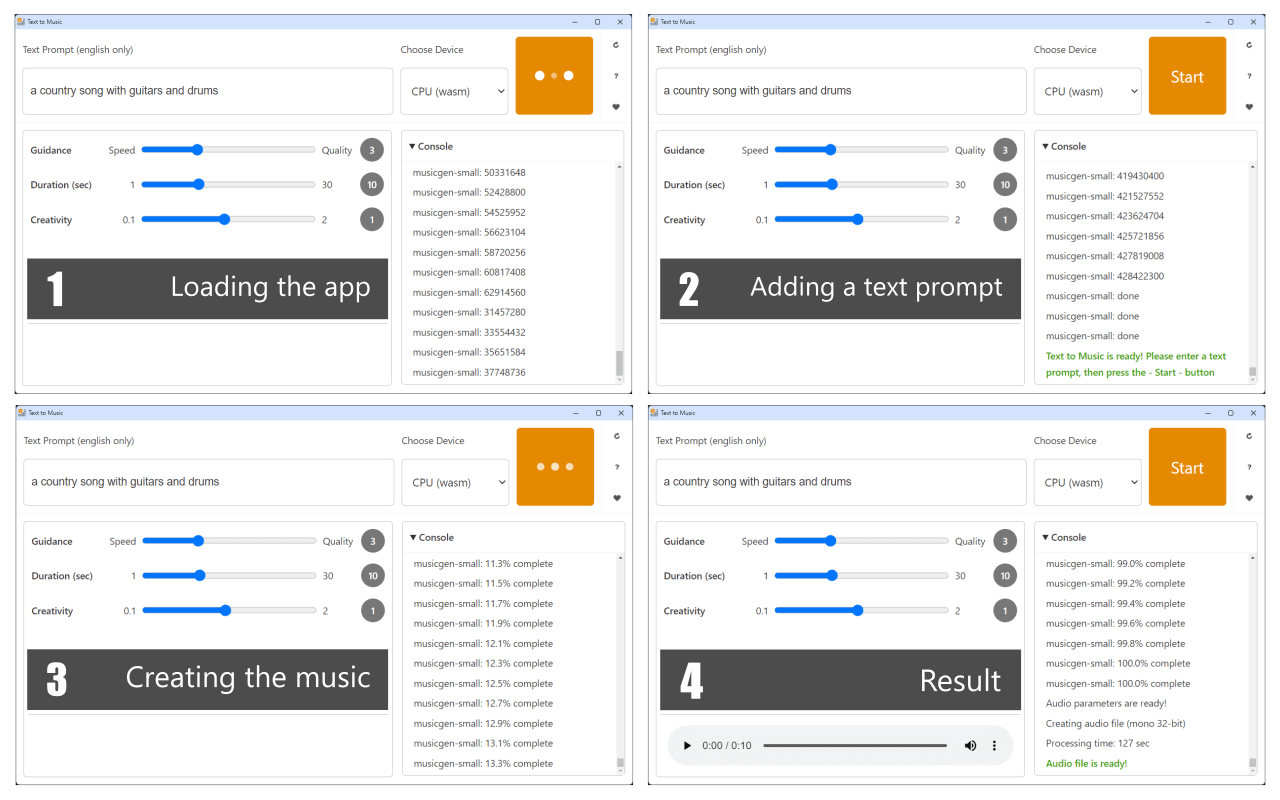Image resolution: width=1280 pixels, height=800 pixels.
Task: Click the Start button in panel 2
Action: [1187, 76]
